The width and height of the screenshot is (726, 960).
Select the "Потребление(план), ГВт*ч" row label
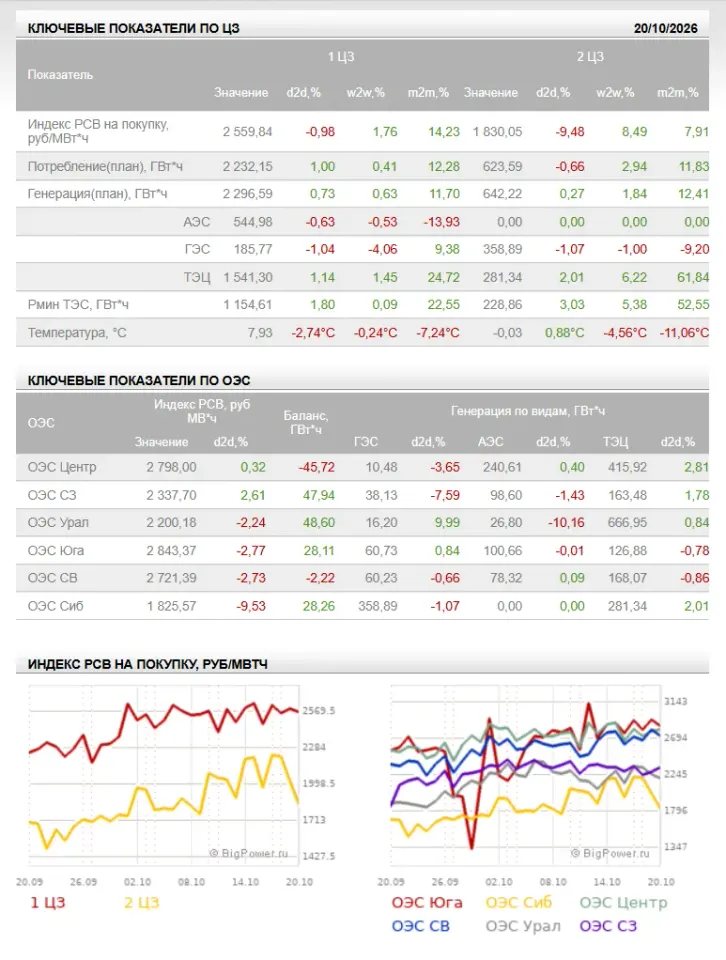pos(105,167)
